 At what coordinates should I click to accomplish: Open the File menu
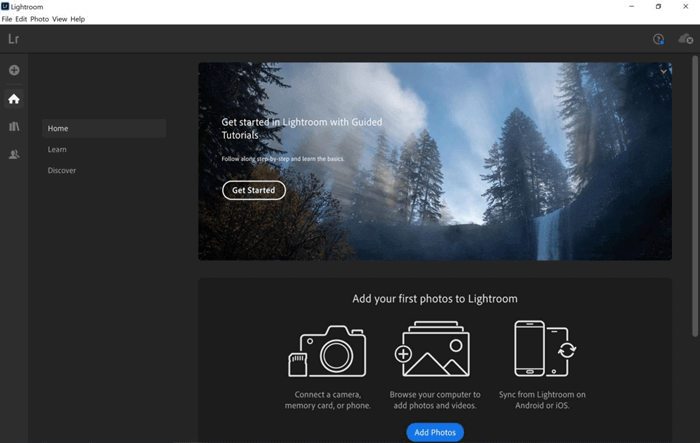tap(7, 19)
